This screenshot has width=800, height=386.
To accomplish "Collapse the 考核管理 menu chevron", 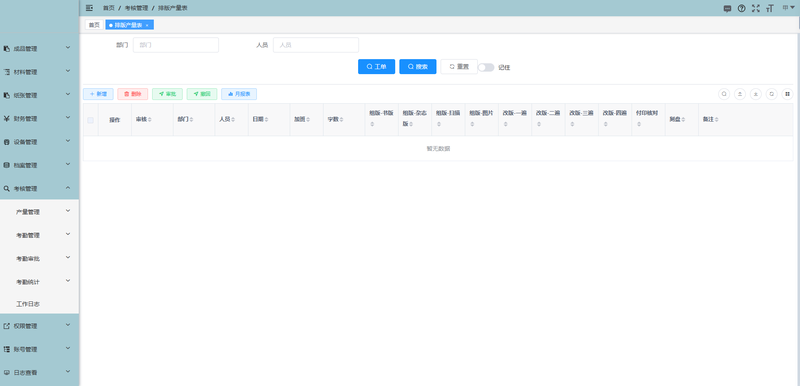I will (x=68, y=188).
